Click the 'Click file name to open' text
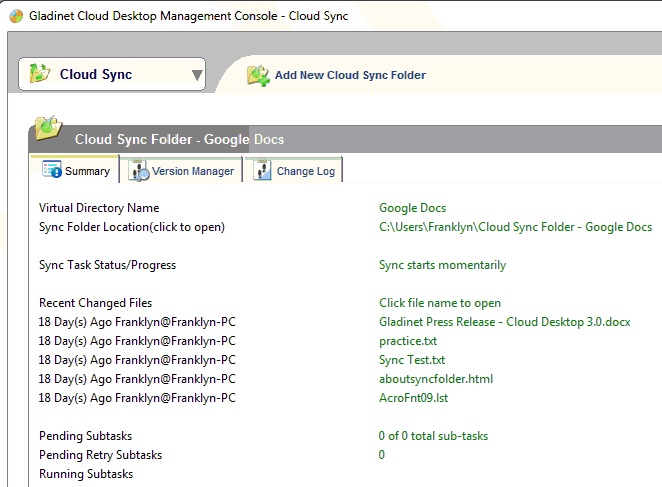Viewport: 662px width, 487px height. pyautogui.click(x=440, y=303)
